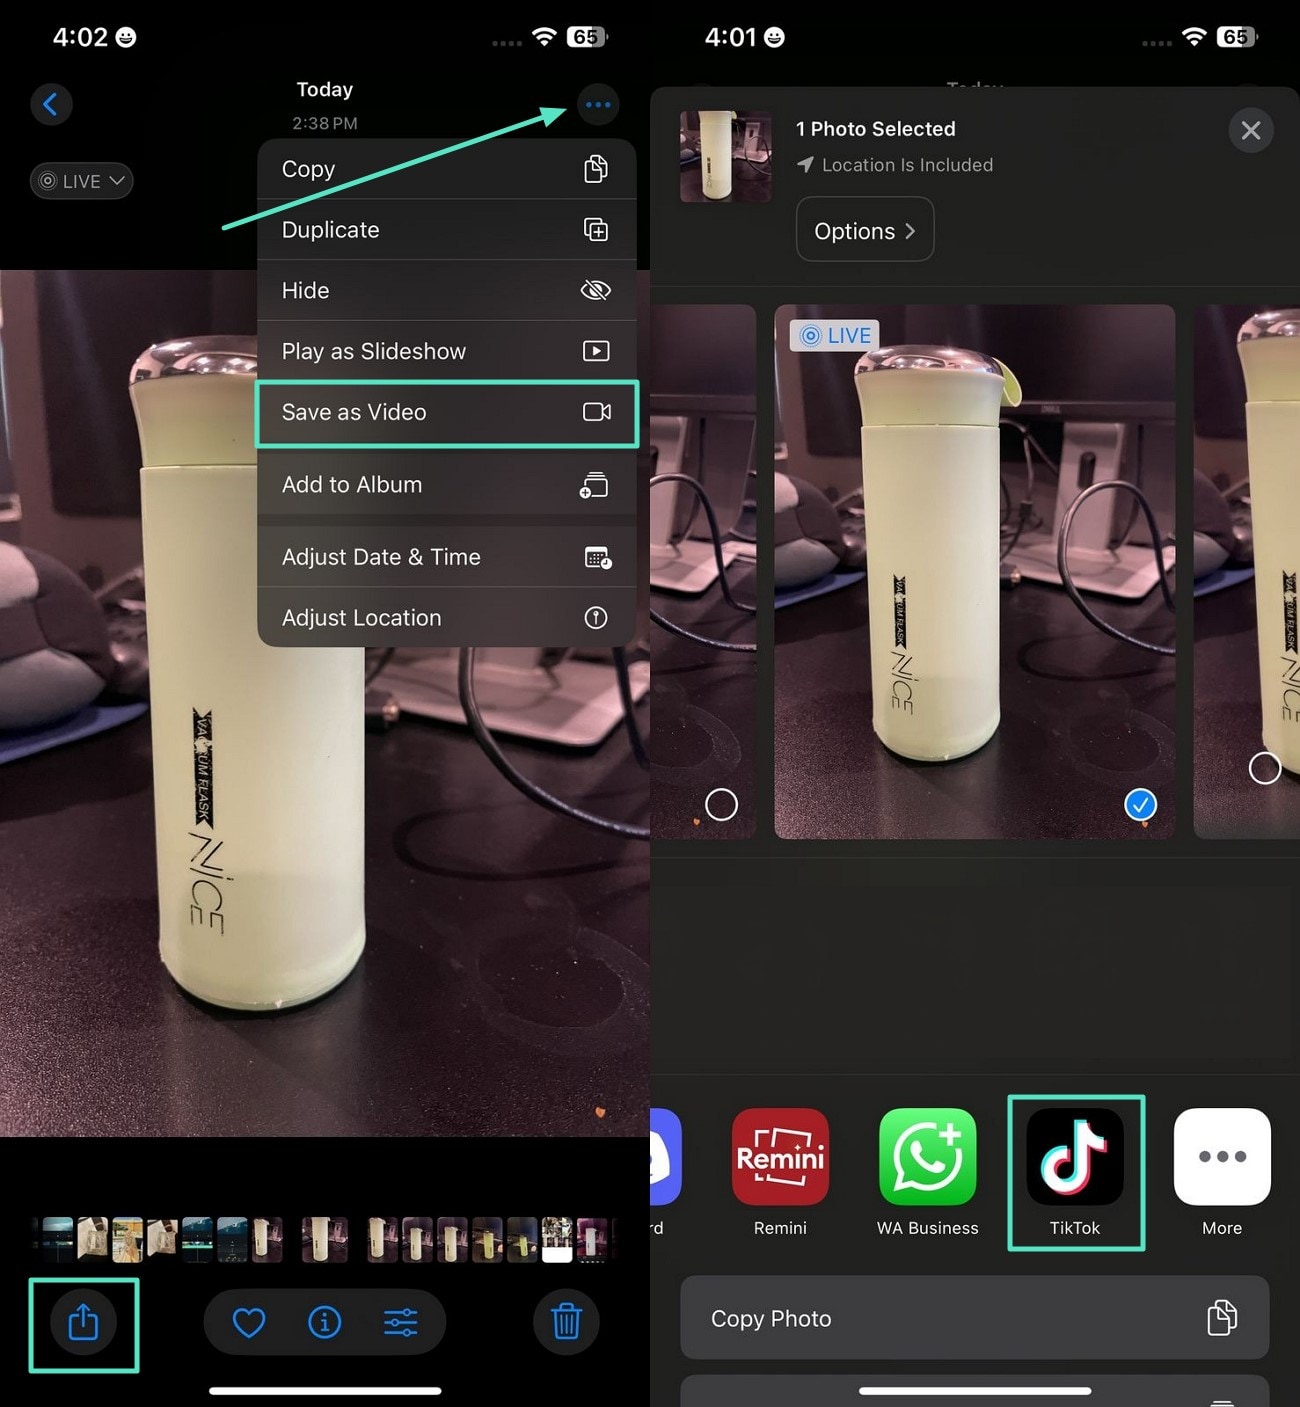Select the previous photo's empty circle

(721, 804)
